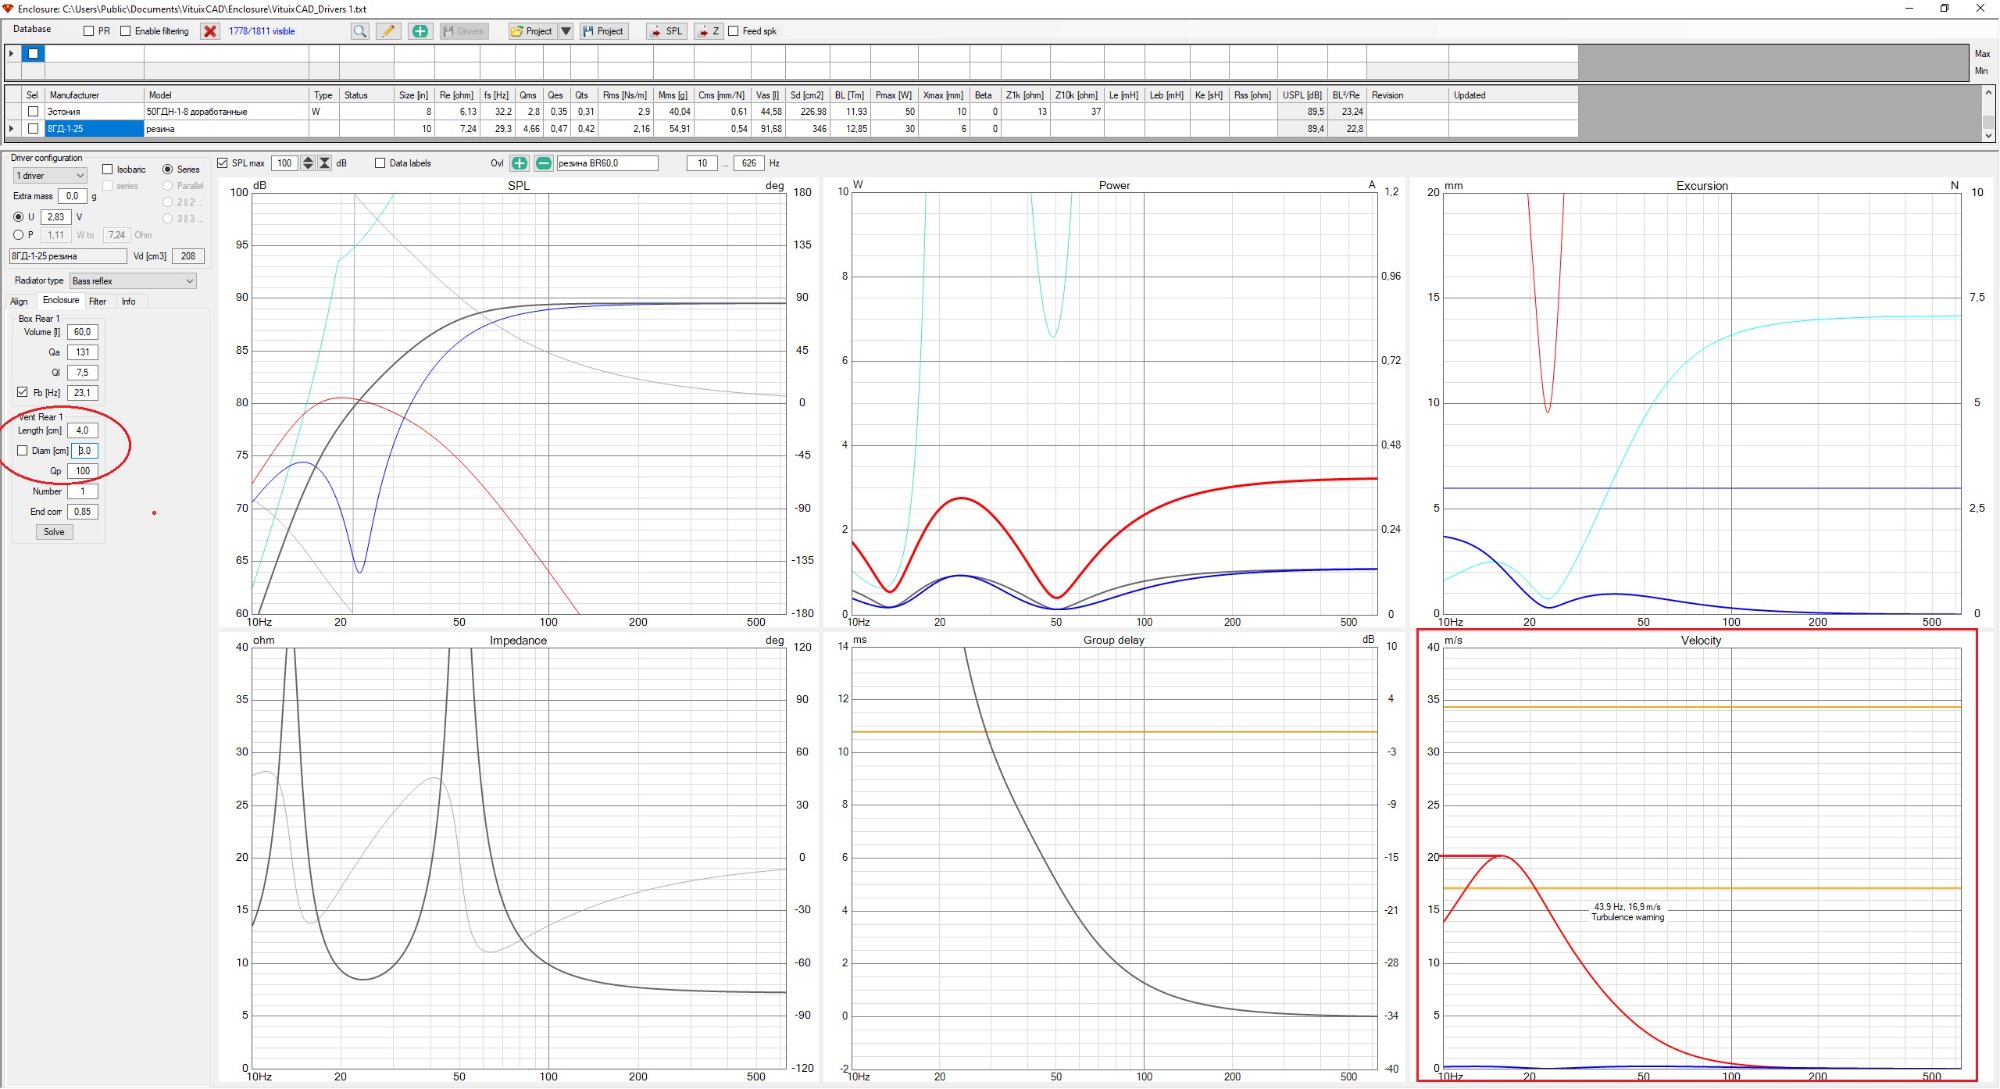Select the P power radio button
Image resolution: width=2000 pixels, height=1089 pixels.
(18, 235)
